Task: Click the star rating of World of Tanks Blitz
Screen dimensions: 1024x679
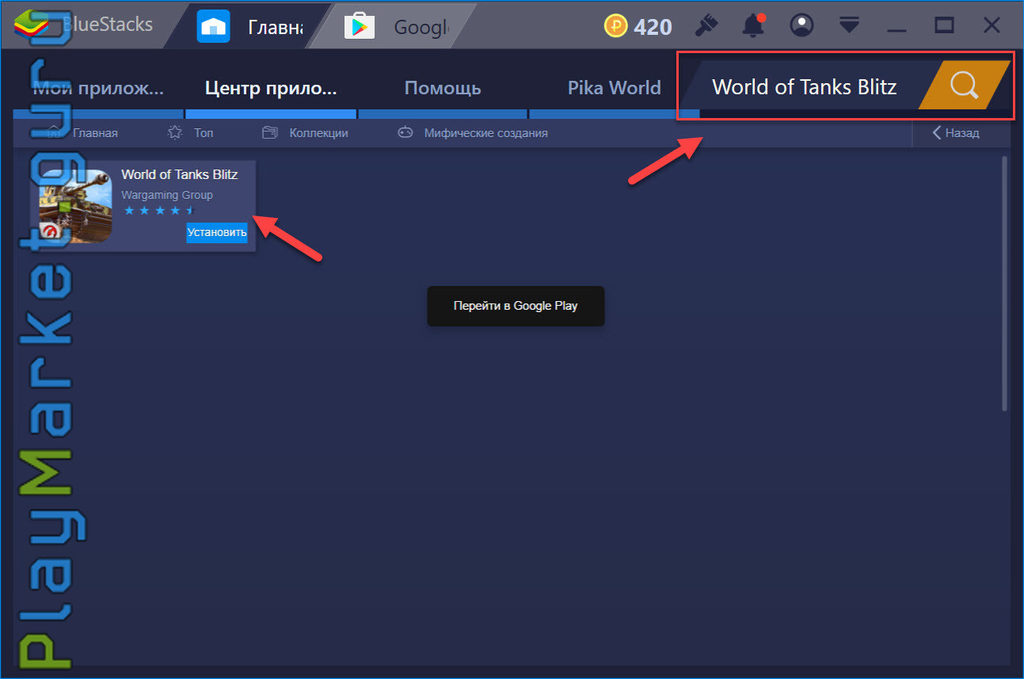Action: (x=159, y=210)
